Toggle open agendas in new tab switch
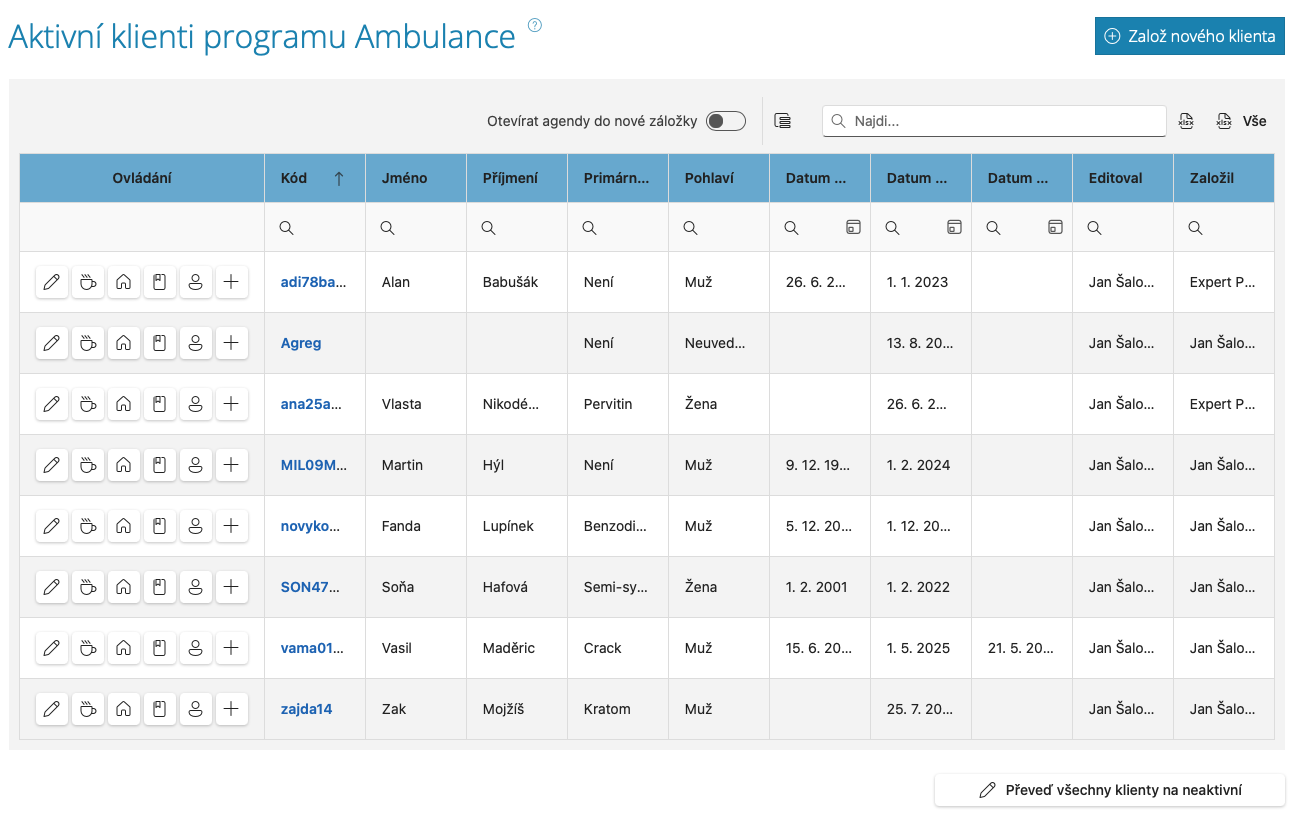 tap(726, 121)
